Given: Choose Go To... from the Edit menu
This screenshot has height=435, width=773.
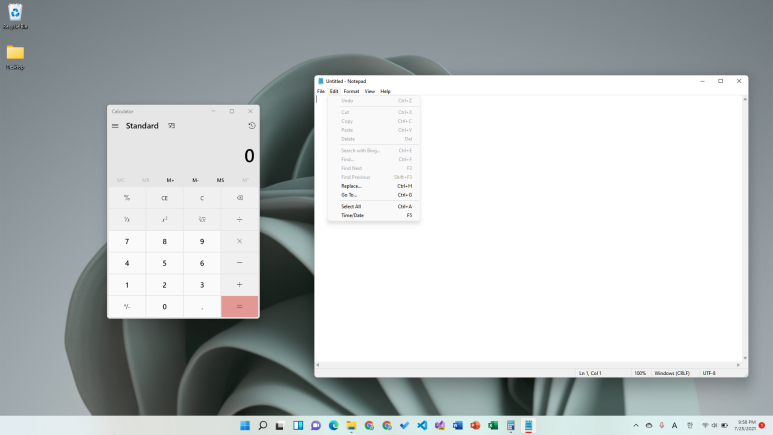Looking at the screenshot, I should (x=374, y=195).
